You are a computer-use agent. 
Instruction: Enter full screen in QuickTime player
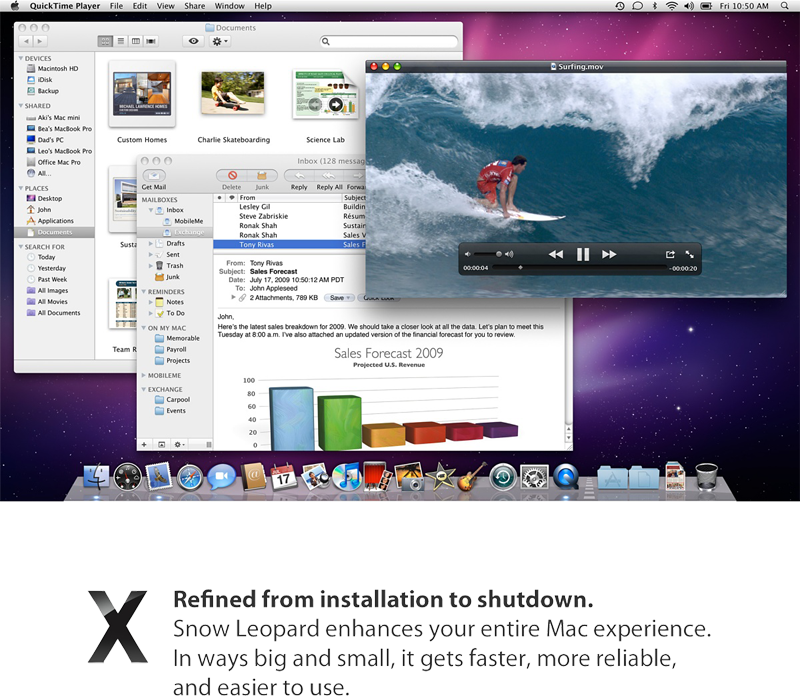click(x=689, y=254)
